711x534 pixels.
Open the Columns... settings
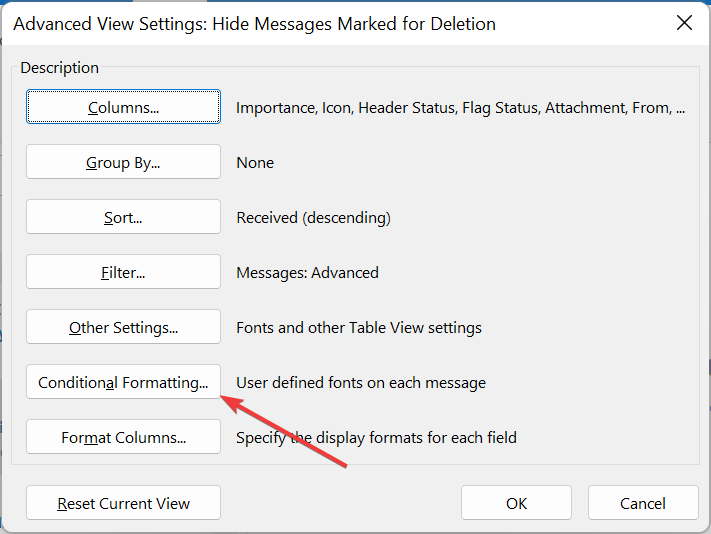pos(123,107)
